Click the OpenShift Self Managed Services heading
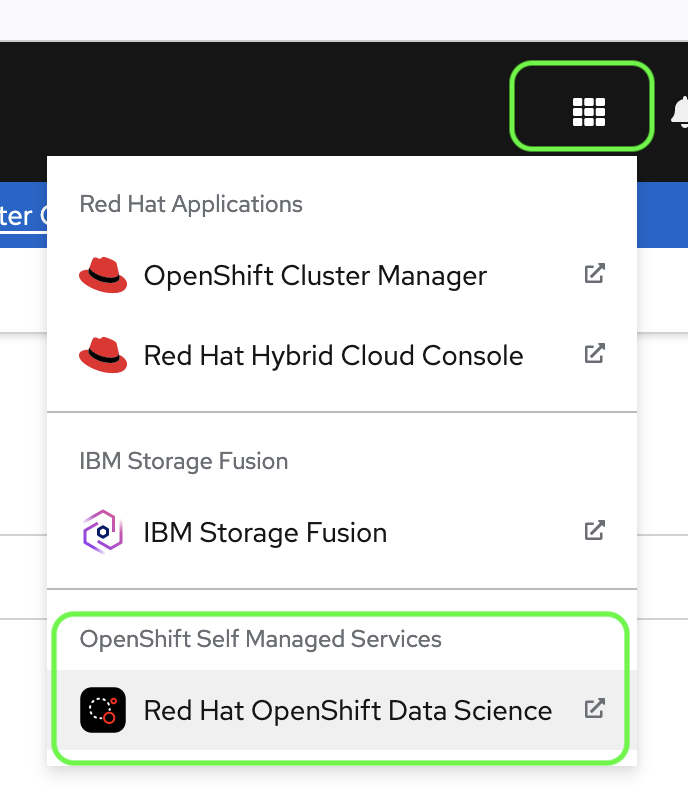 [260, 639]
